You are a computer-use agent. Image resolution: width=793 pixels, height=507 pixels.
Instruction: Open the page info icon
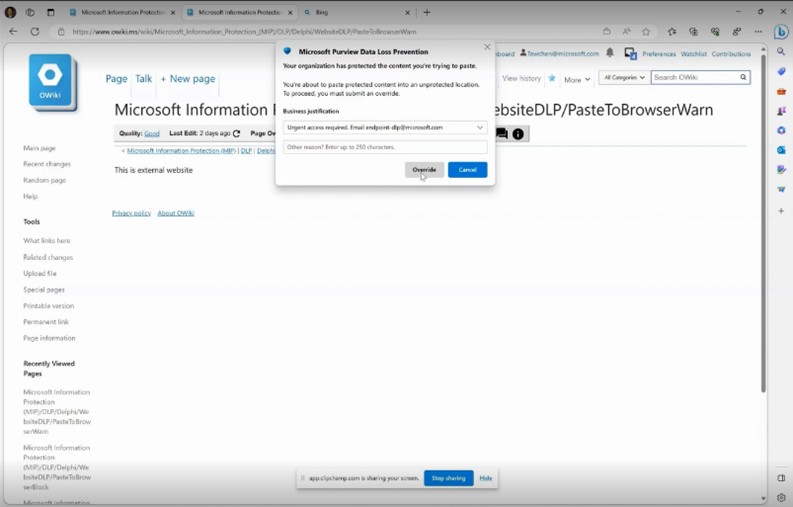point(518,134)
